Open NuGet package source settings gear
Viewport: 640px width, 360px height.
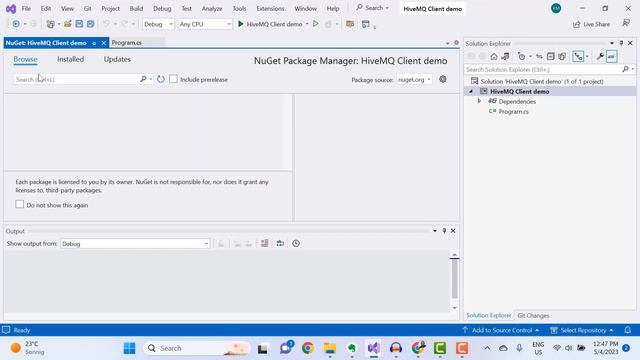(x=443, y=79)
